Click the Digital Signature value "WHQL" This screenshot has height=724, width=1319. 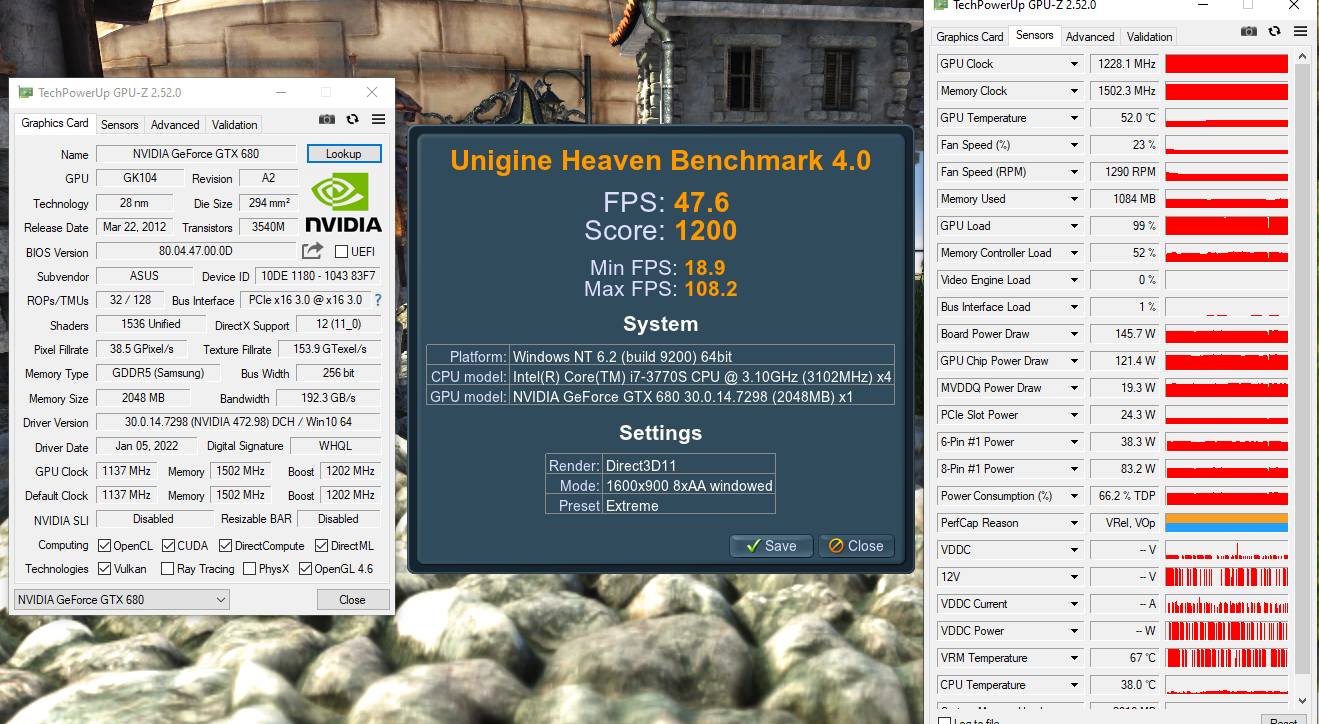tap(335, 446)
